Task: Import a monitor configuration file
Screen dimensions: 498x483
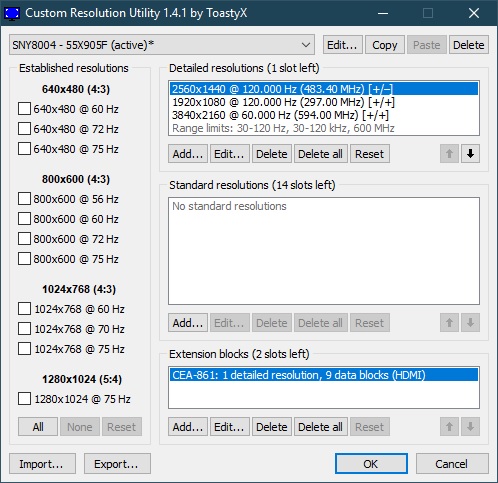Action: point(42,463)
